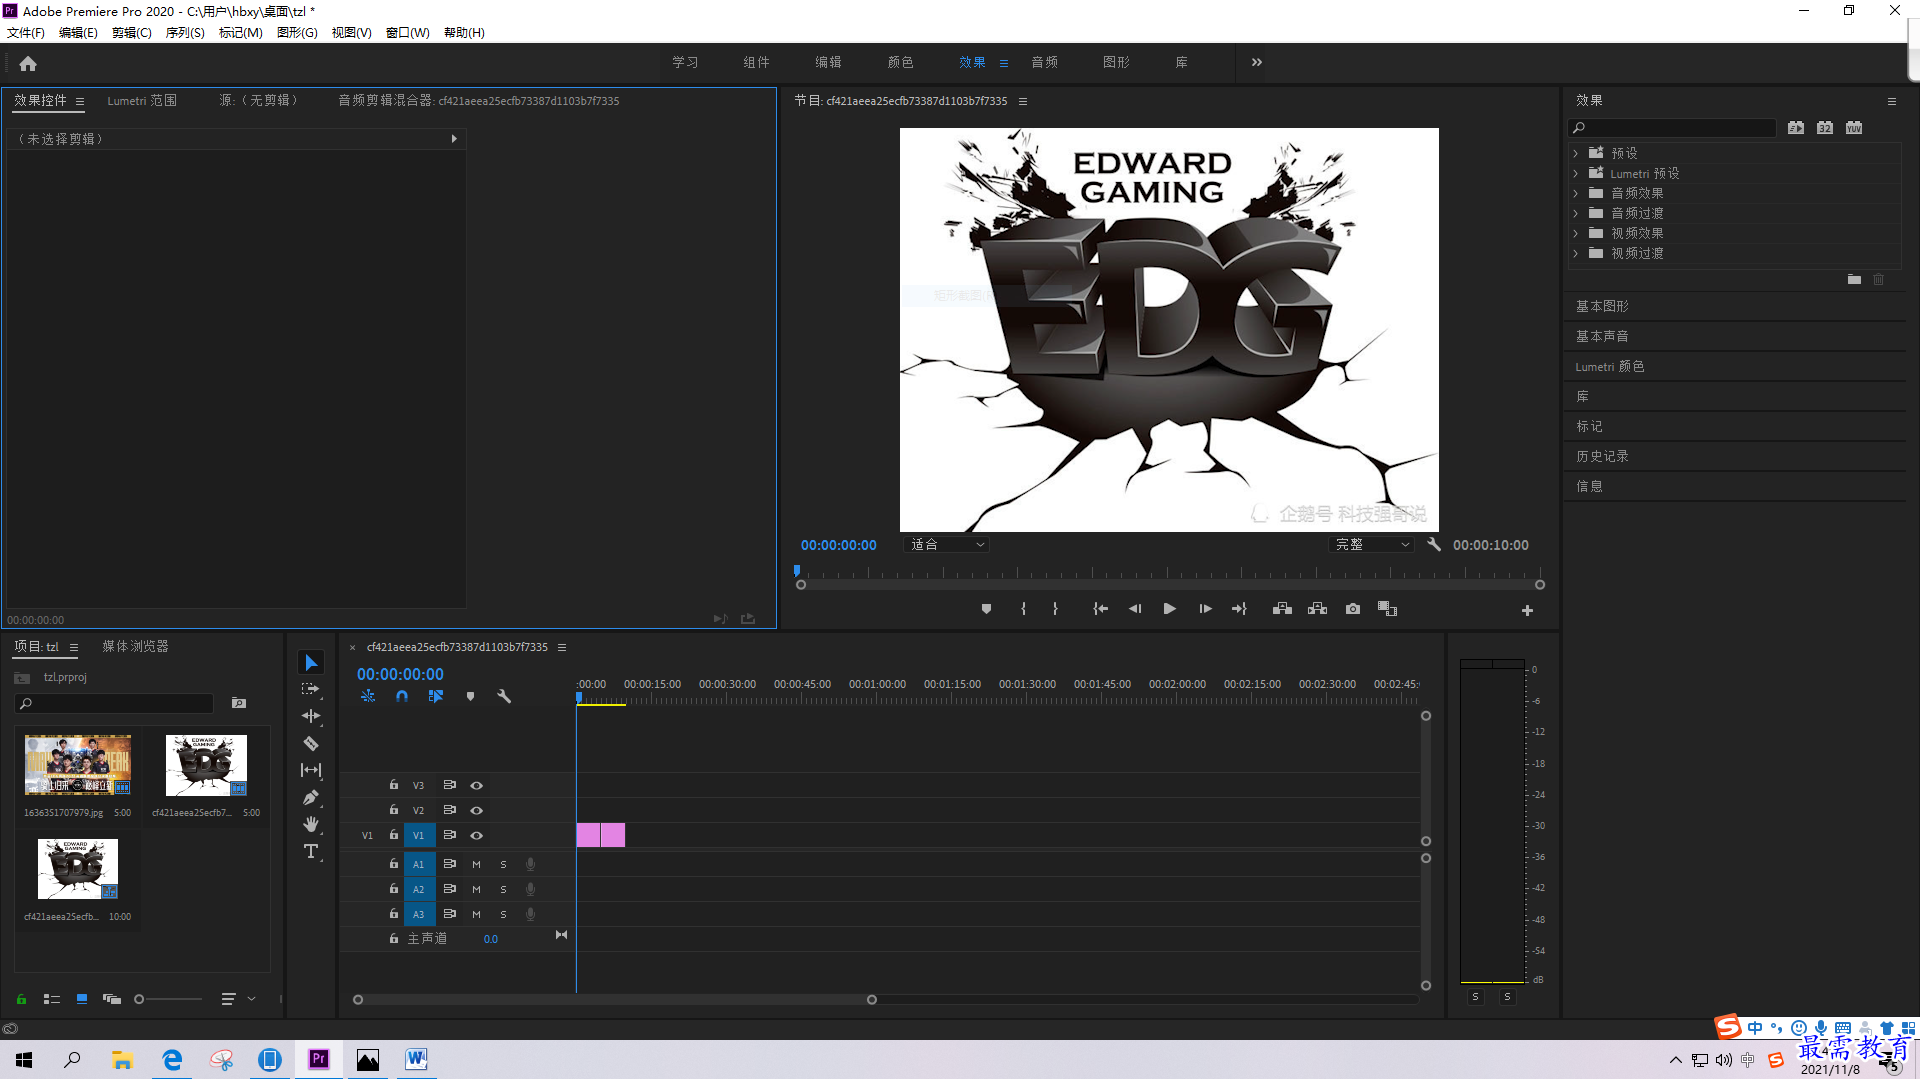Viewport: 1920px width, 1079px height.
Task: Mute audio track A1
Action: pos(476,864)
